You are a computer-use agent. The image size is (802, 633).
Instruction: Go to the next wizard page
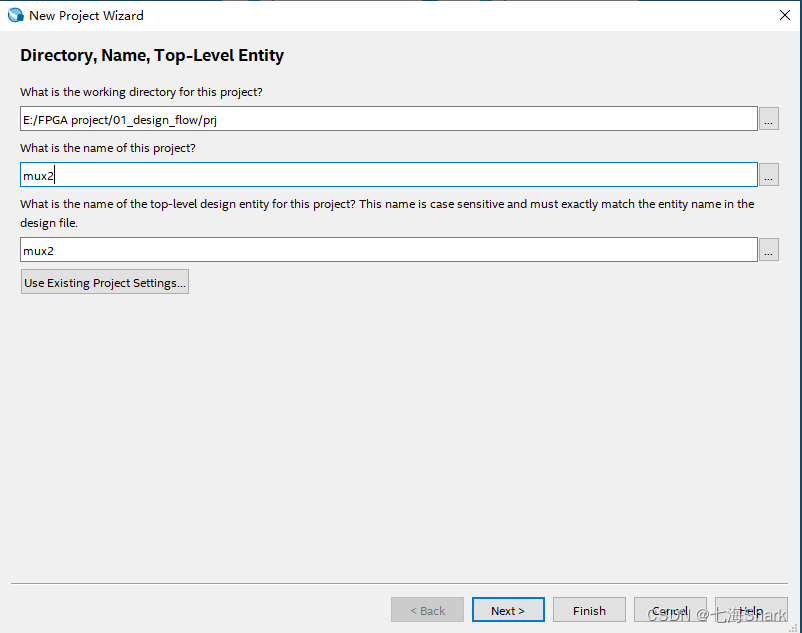click(x=508, y=610)
